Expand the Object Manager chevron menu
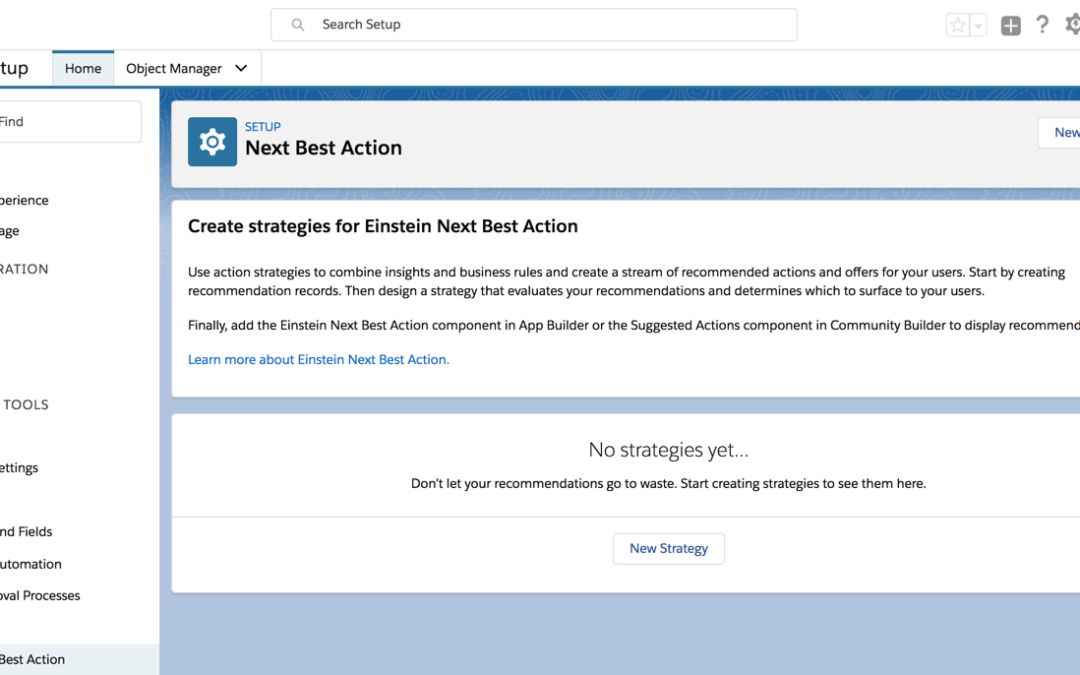Viewport: 1080px width, 675px height. (241, 69)
